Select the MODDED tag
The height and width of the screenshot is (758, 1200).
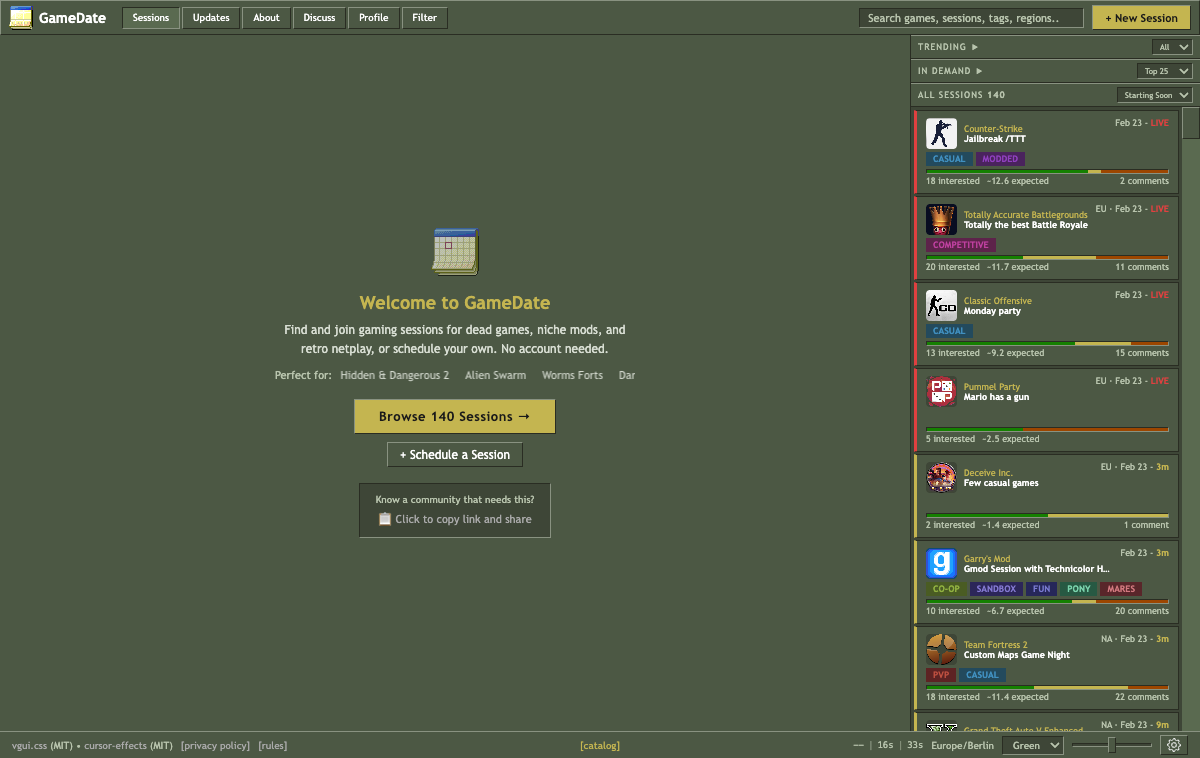(1000, 159)
